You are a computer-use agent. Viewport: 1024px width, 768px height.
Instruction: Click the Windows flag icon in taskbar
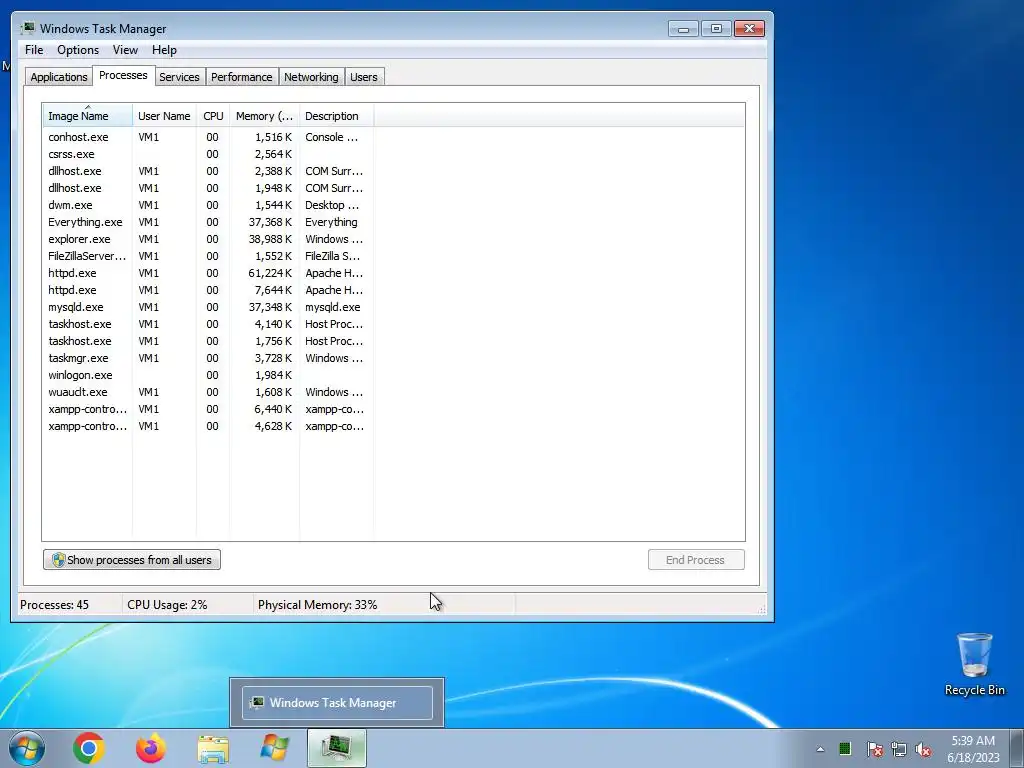pyautogui.click(x=274, y=748)
